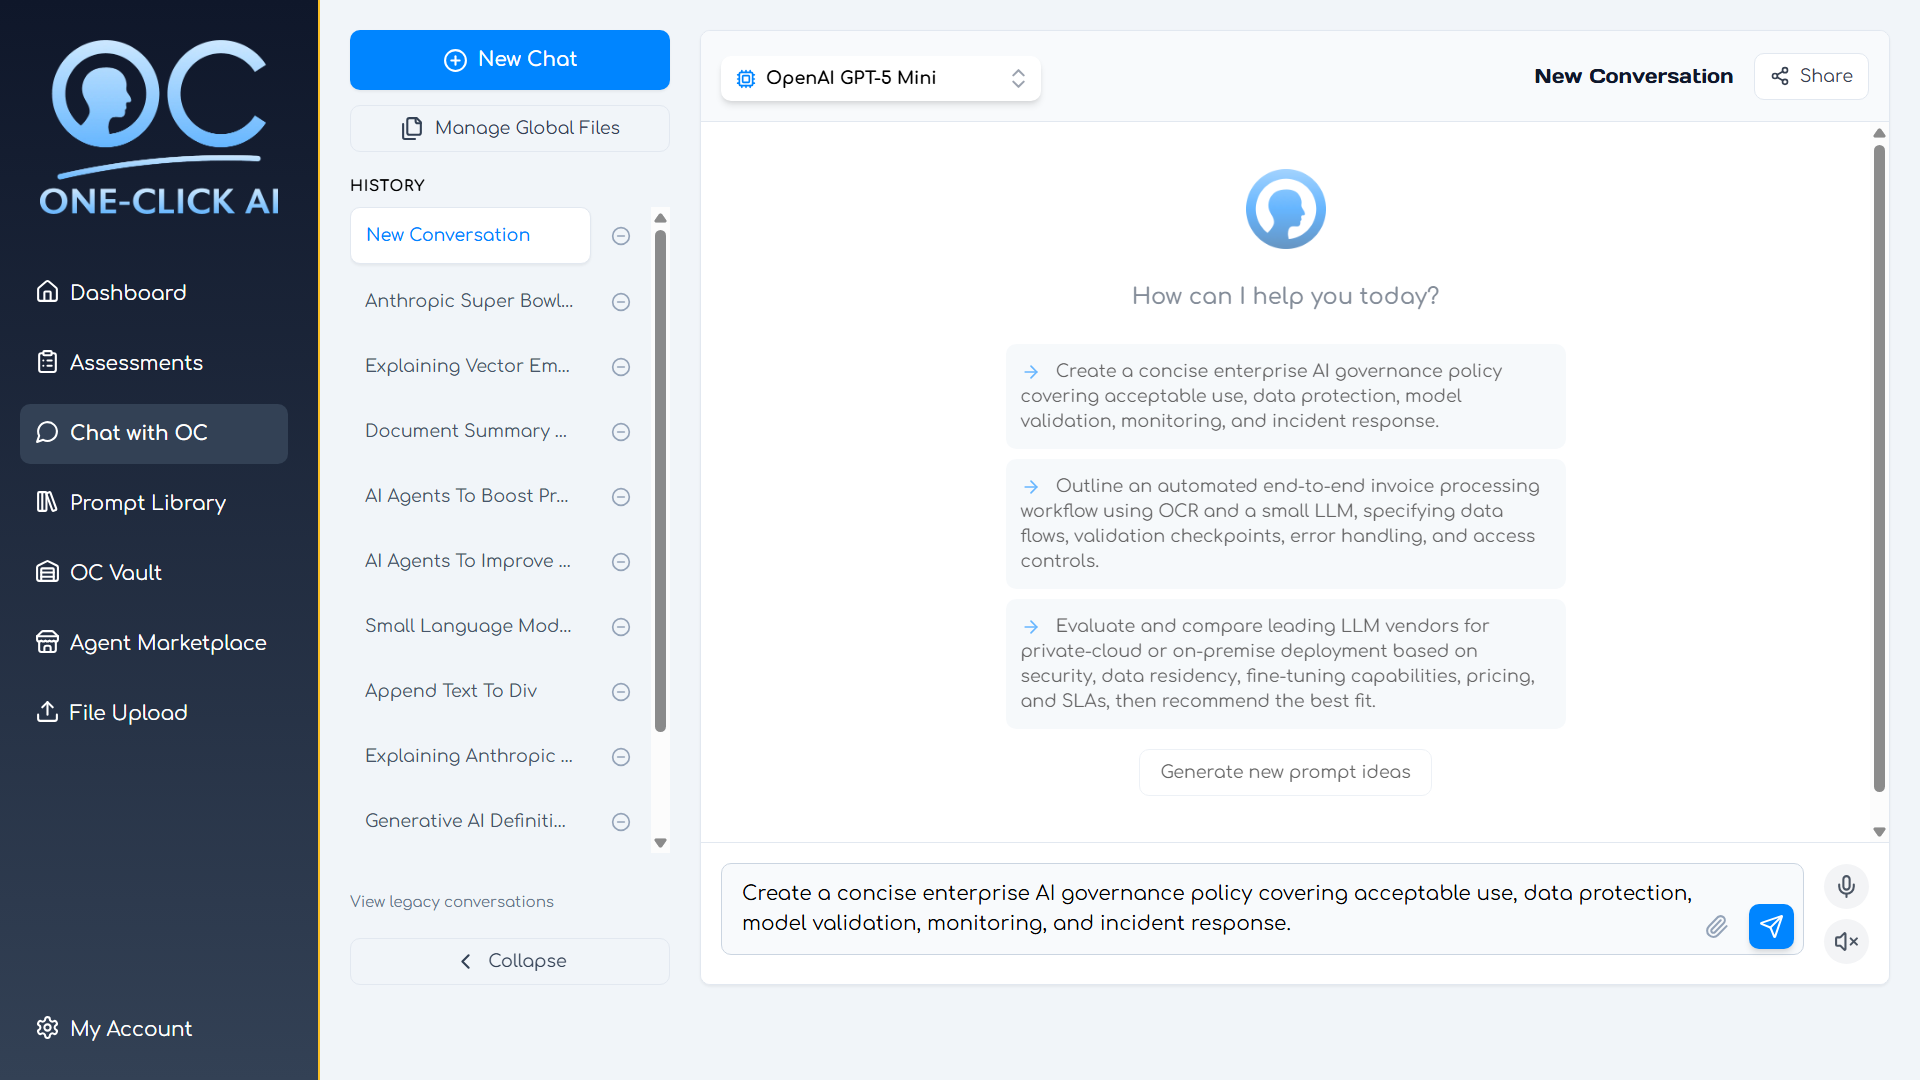The height and width of the screenshot is (1080, 1920).
Task: Click the chat avatar icon above greeting
Action: point(1285,209)
